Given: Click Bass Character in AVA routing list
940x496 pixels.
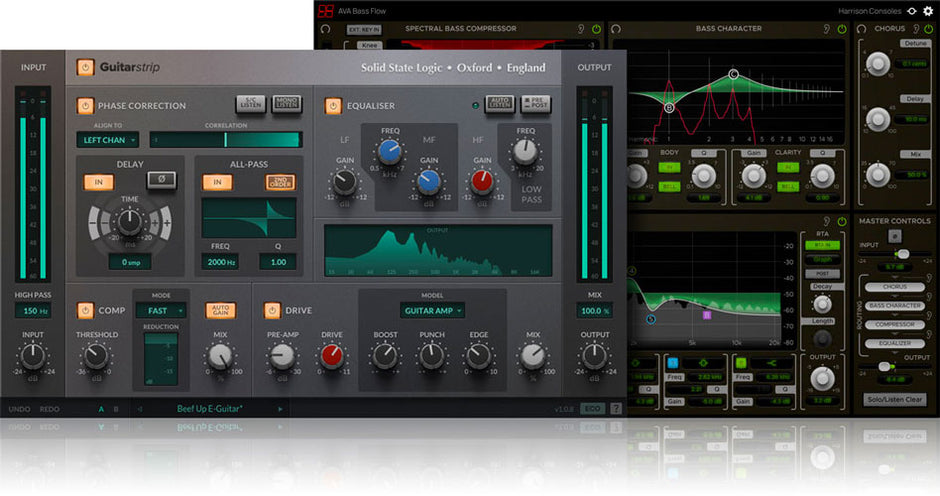Looking at the screenshot, I should click(894, 305).
